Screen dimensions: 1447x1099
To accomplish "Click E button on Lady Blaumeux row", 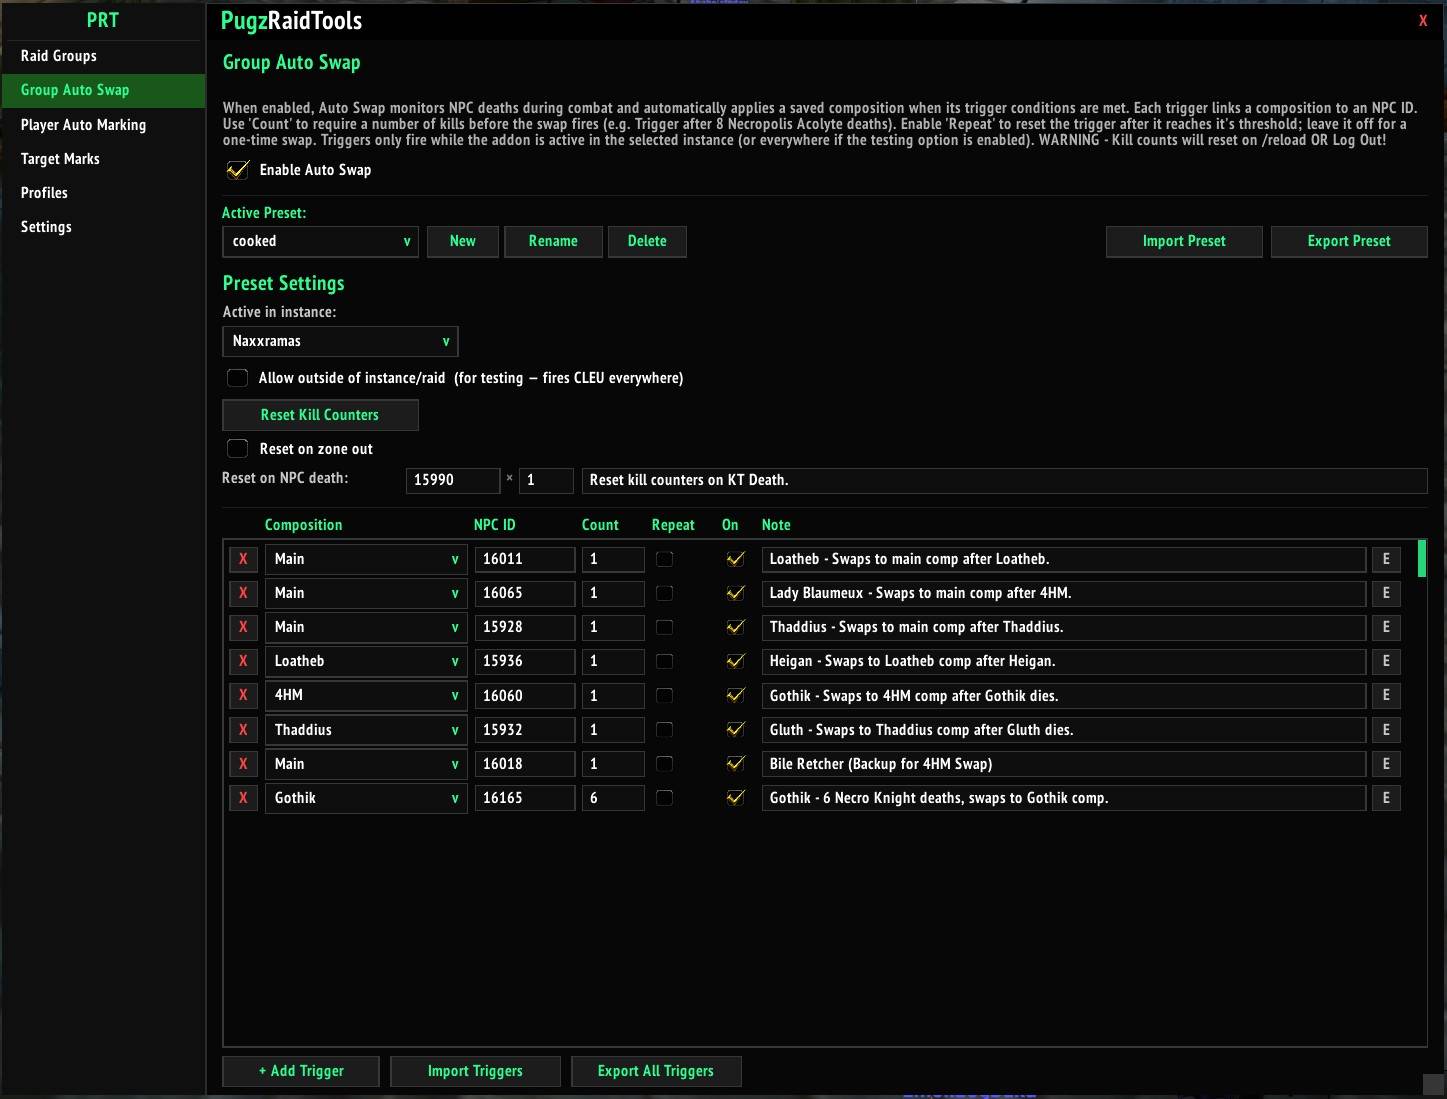I will click(x=1386, y=593).
